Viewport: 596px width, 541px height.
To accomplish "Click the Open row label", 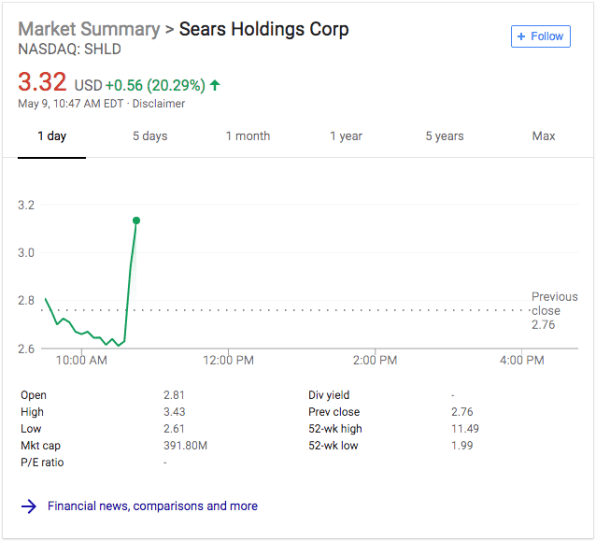I will (33, 395).
